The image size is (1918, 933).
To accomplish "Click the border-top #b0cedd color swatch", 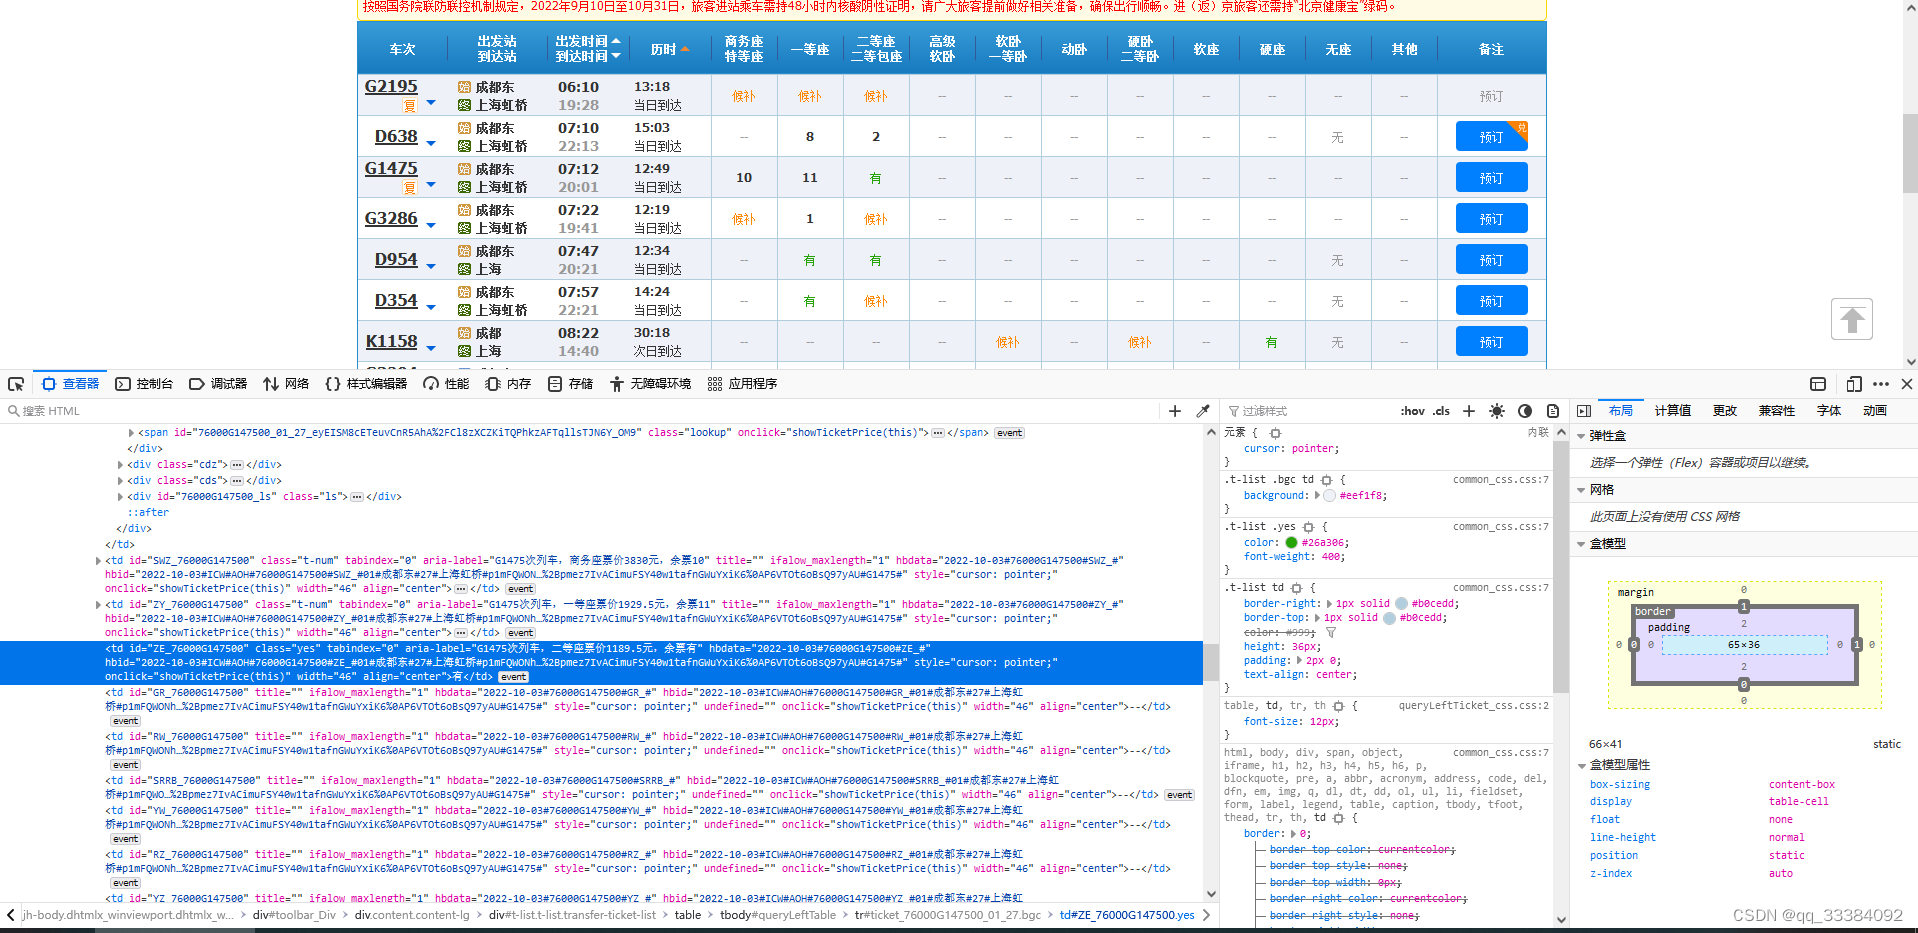I will (x=1389, y=618).
